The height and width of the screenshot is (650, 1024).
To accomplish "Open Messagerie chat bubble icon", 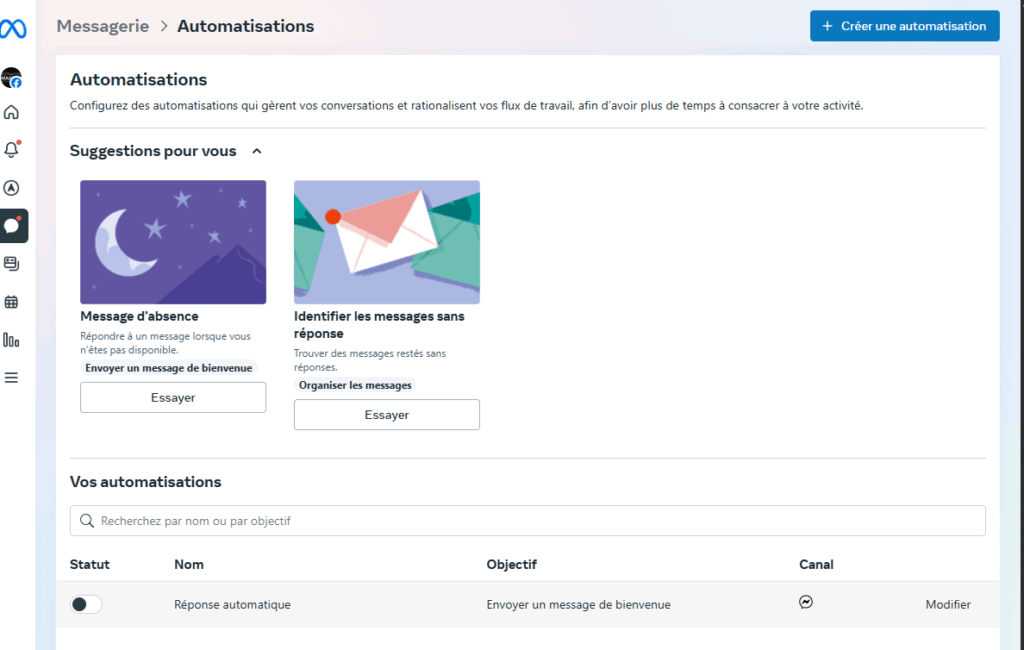I will [13, 226].
